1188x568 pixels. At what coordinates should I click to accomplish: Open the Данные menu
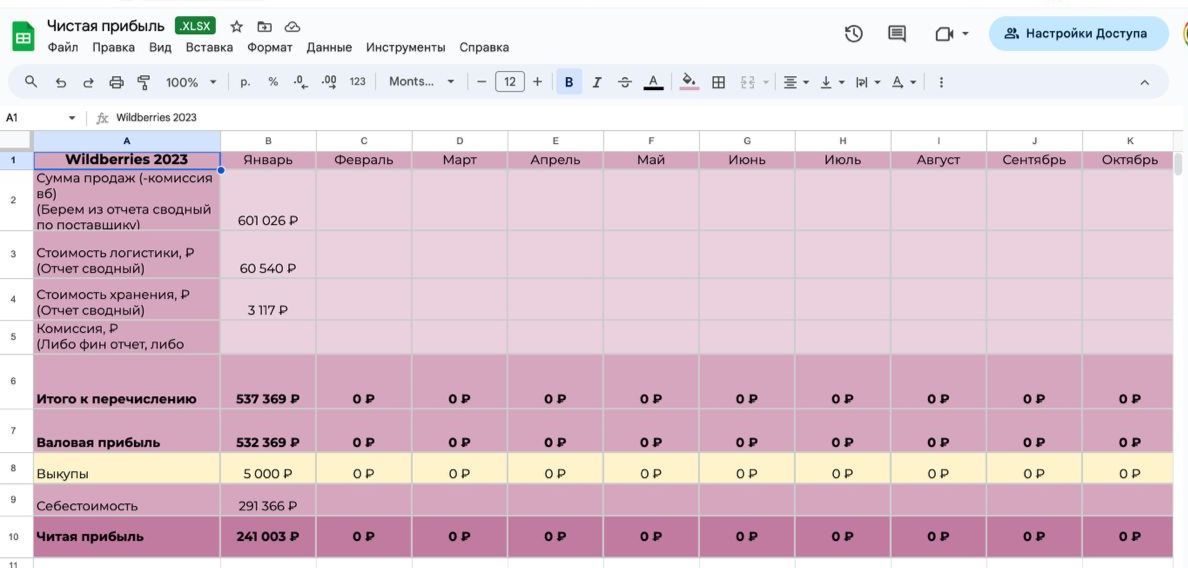click(x=329, y=47)
